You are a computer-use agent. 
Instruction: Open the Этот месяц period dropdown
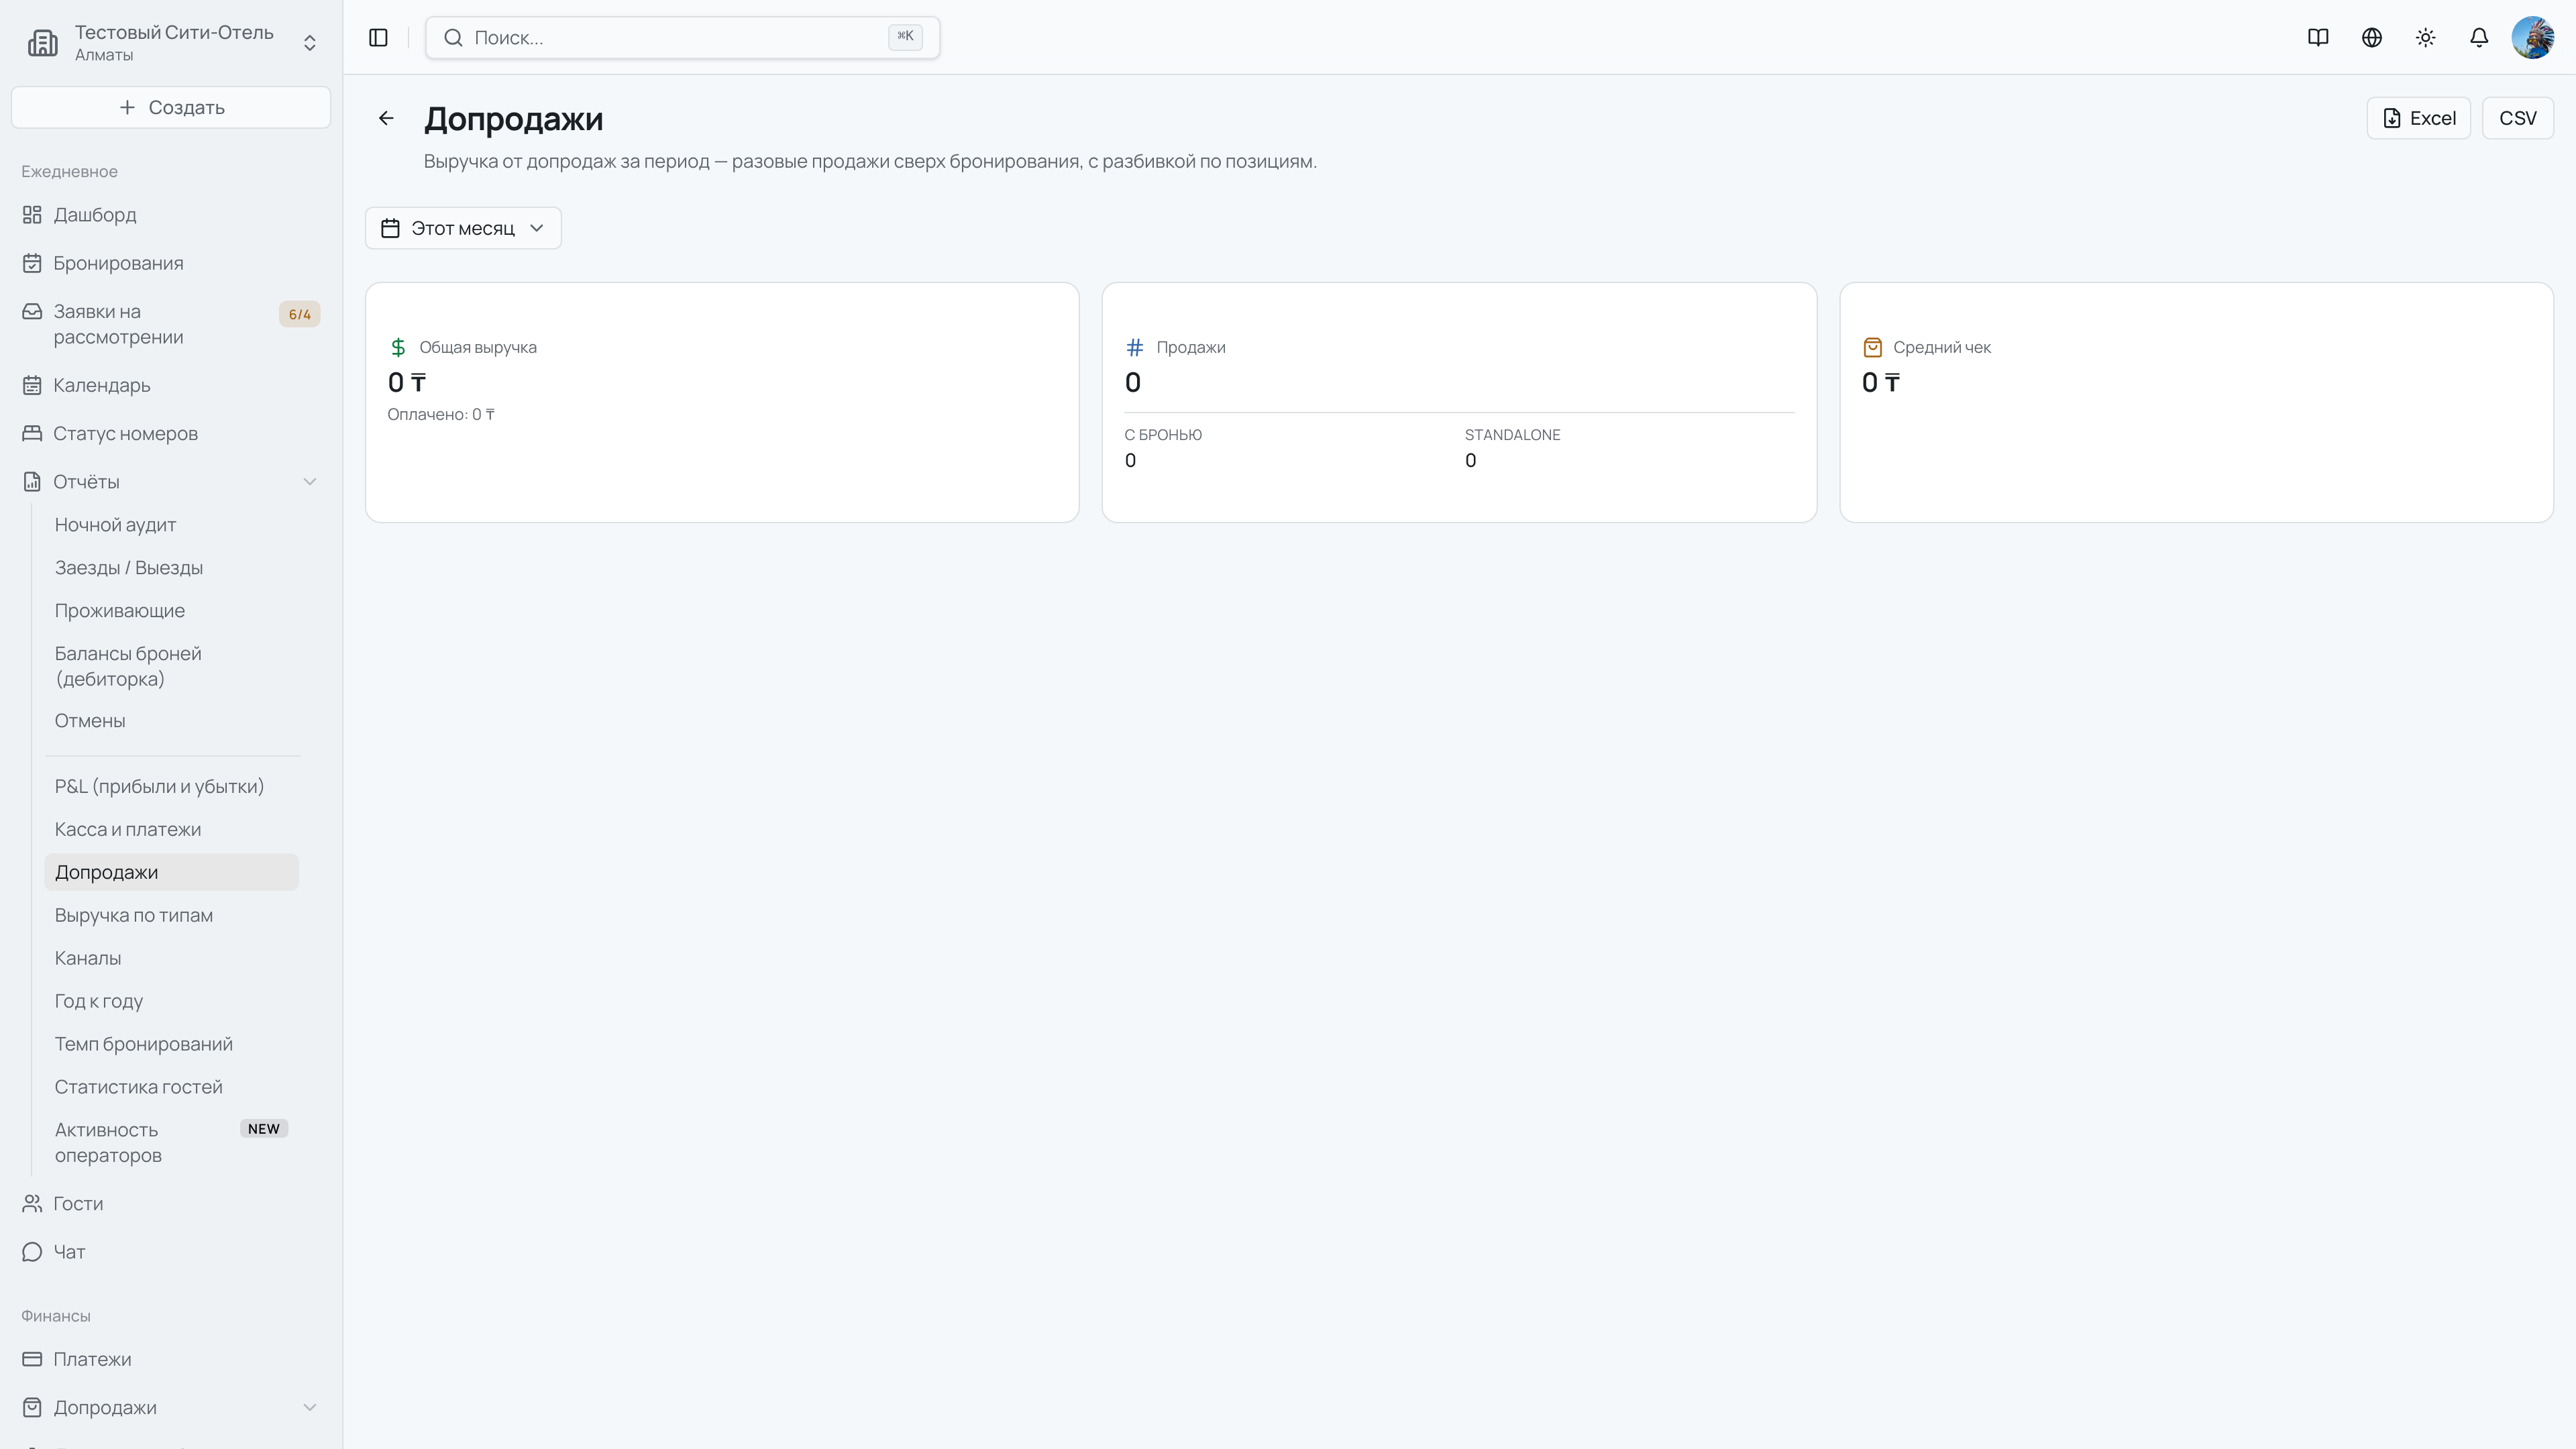[463, 228]
